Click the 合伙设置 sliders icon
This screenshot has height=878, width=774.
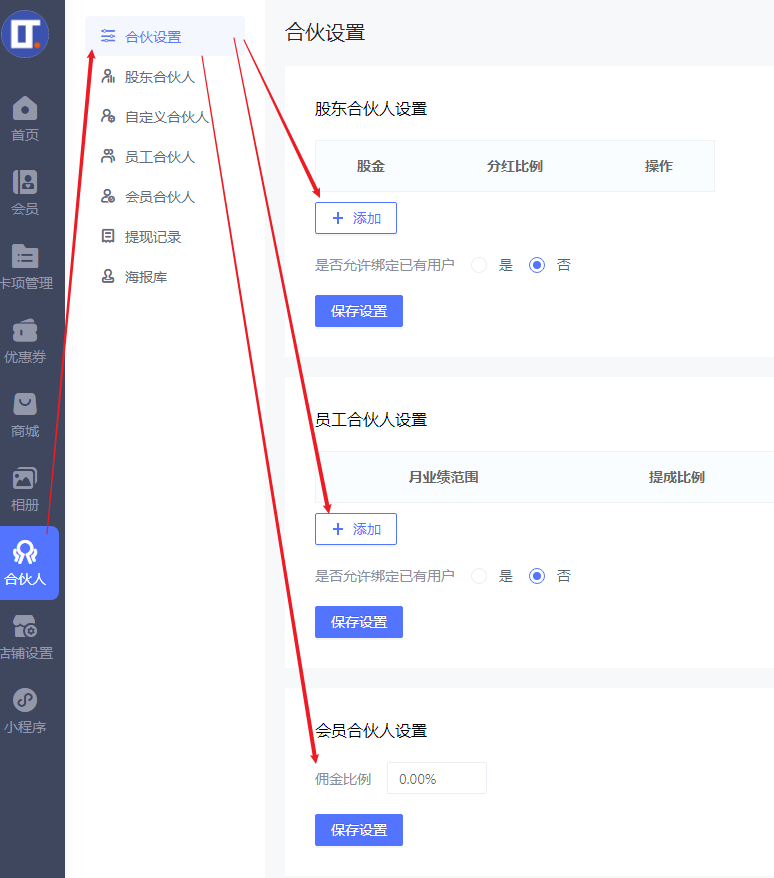[x=108, y=36]
